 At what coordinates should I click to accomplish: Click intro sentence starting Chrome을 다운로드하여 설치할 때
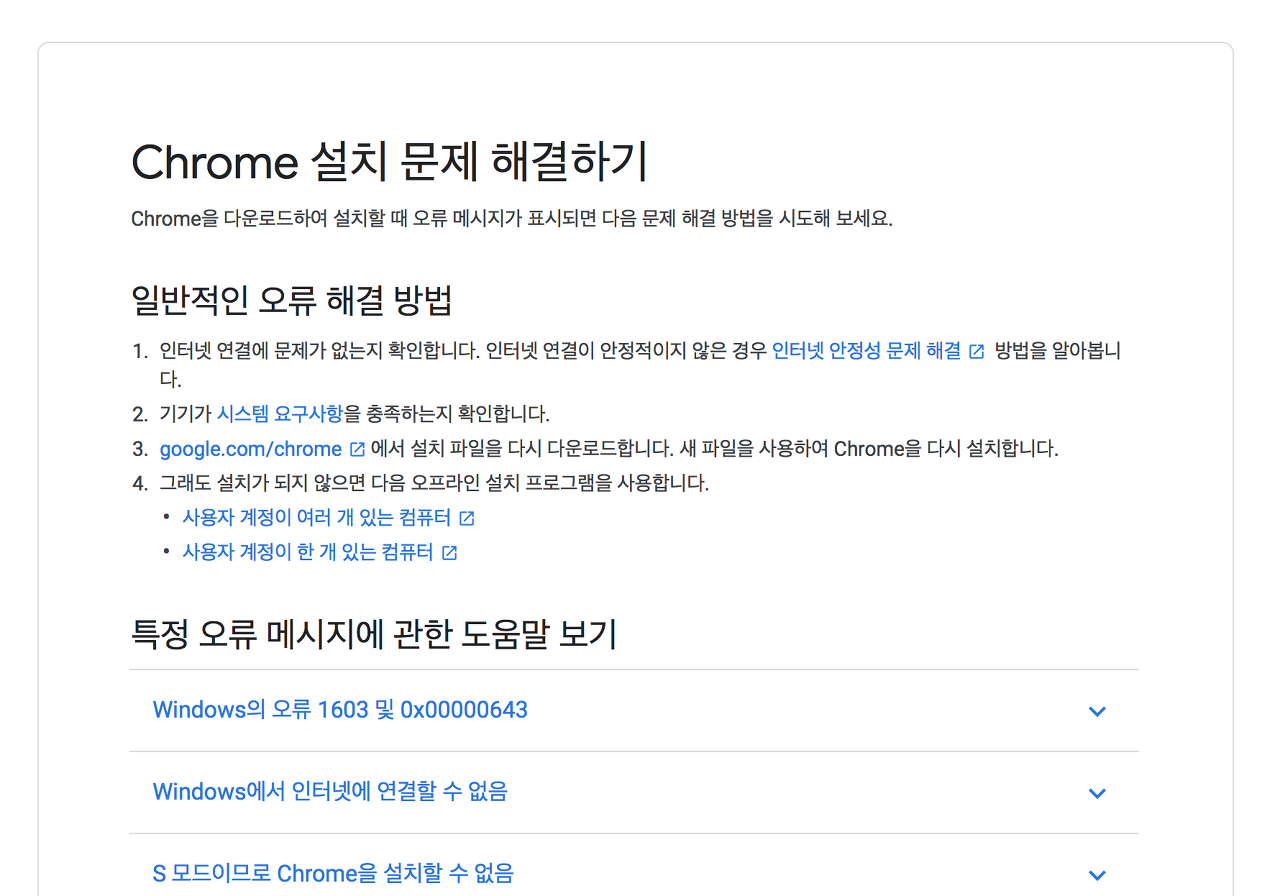point(512,219)
